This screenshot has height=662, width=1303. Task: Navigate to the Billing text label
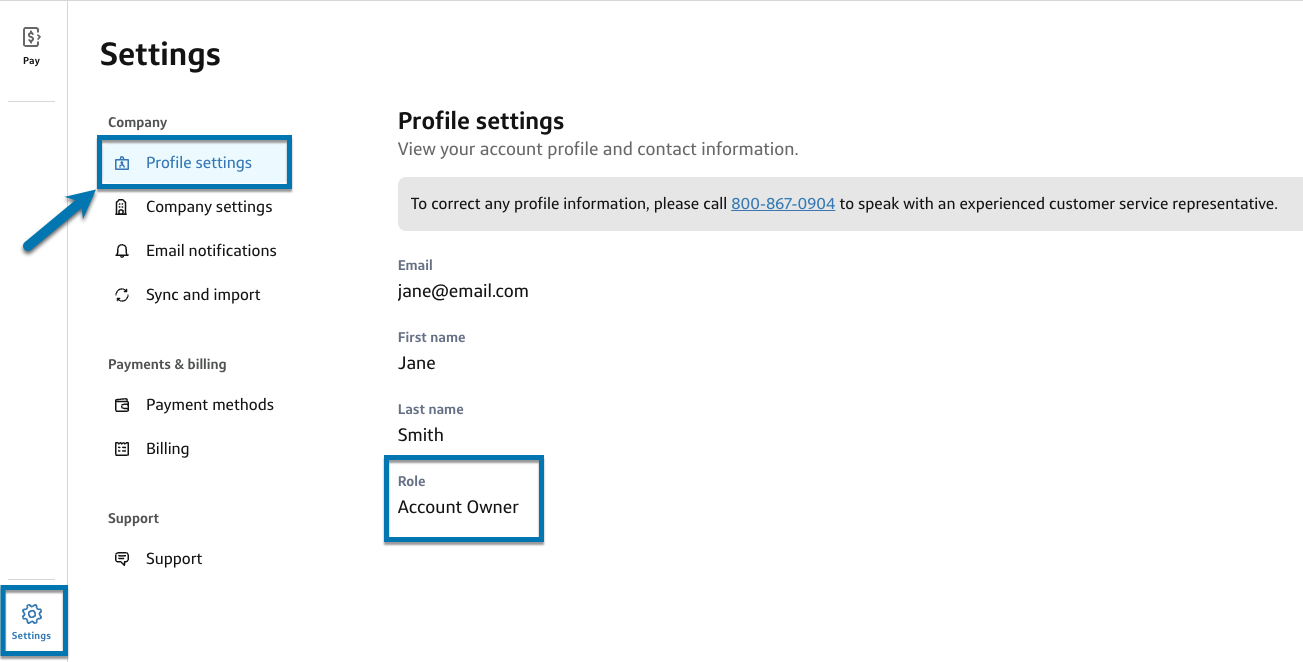coord(167,449)
